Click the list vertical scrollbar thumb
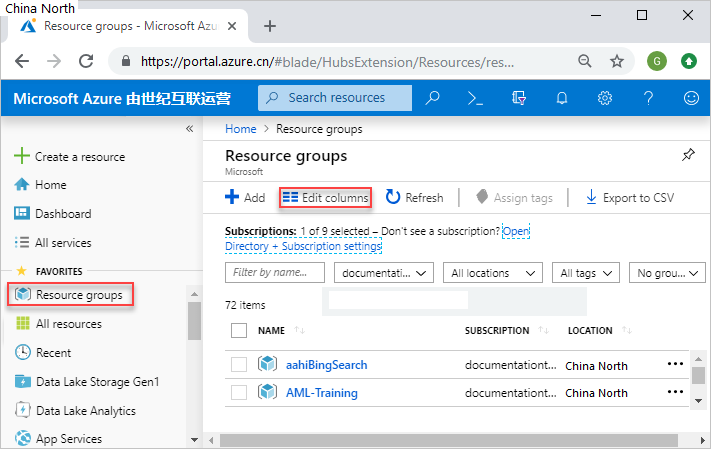The height and width of the screenshot is (449, 711). (698, 375)
